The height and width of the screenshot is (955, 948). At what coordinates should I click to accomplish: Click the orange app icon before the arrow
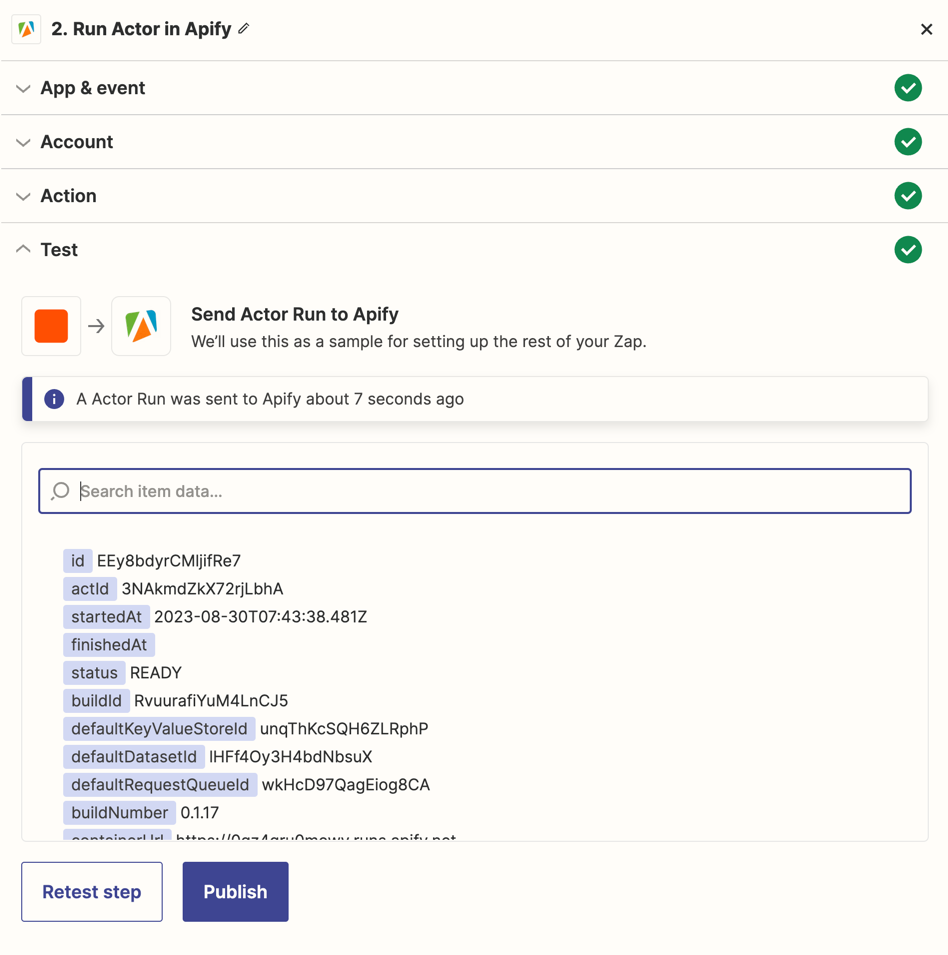pyautogui.click(x=50, y=325)
